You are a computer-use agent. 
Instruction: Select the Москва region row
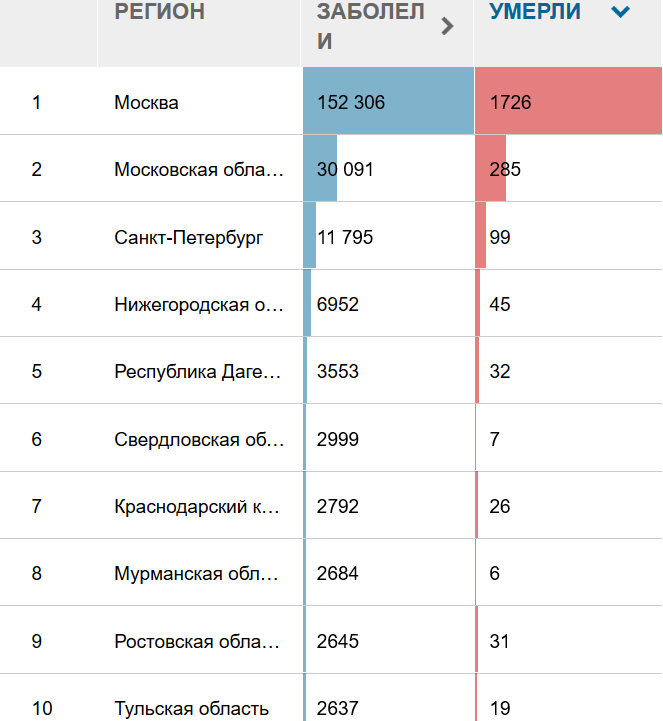(331, 101)
